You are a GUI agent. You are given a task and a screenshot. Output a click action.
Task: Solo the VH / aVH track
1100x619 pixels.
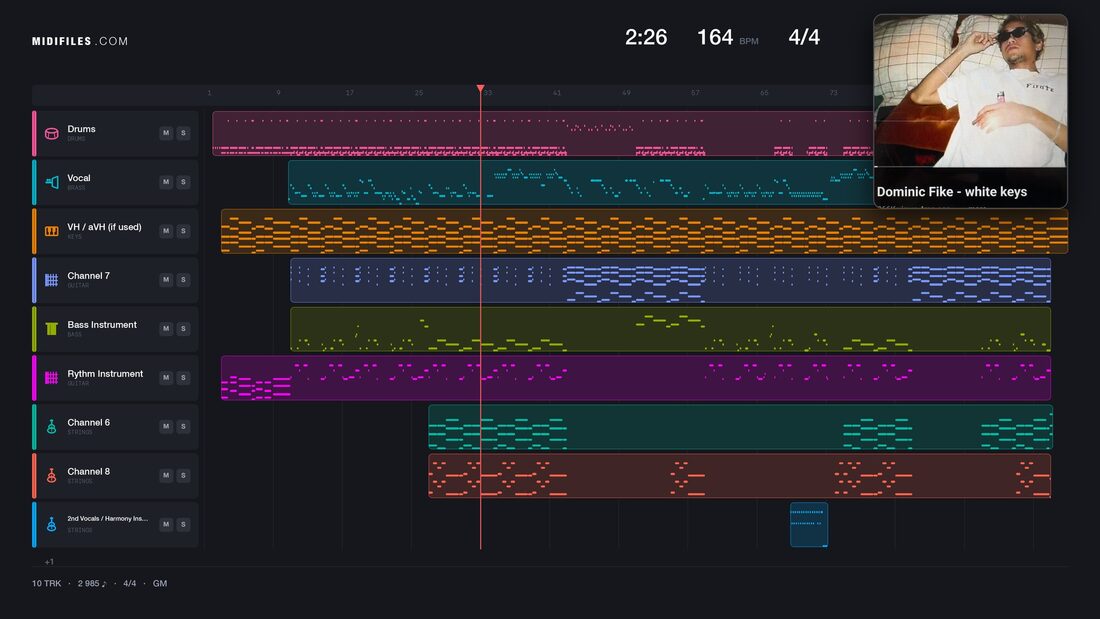pyautogui.click(x=183, y=231)
